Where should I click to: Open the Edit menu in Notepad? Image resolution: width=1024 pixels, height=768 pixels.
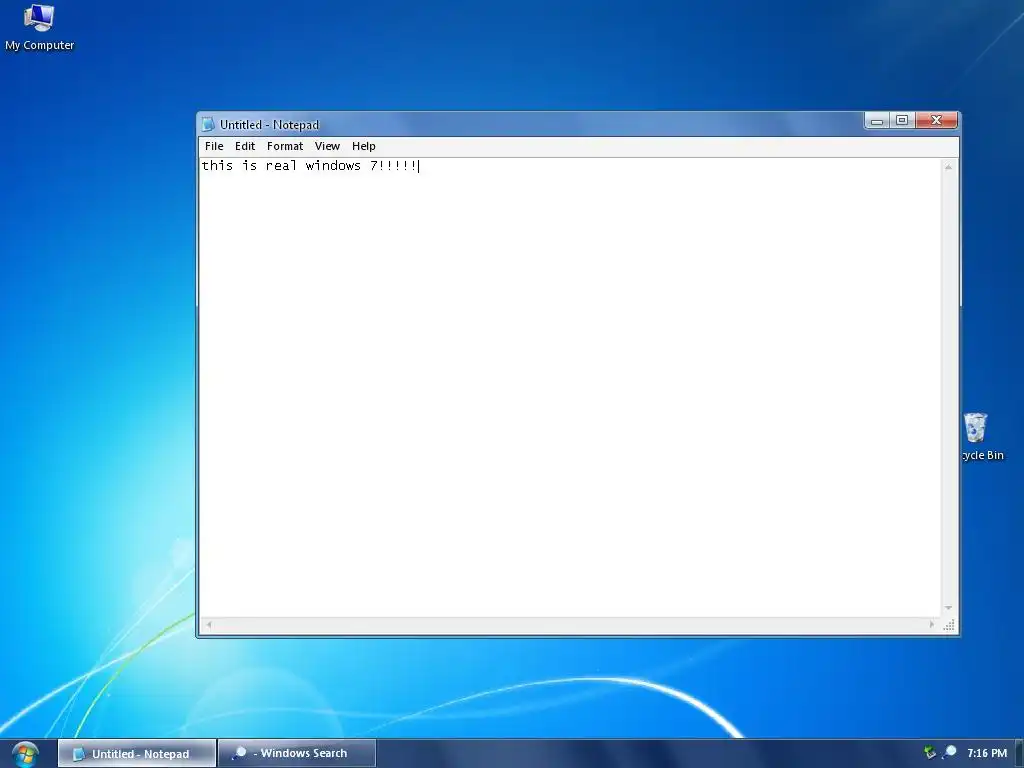245,146
